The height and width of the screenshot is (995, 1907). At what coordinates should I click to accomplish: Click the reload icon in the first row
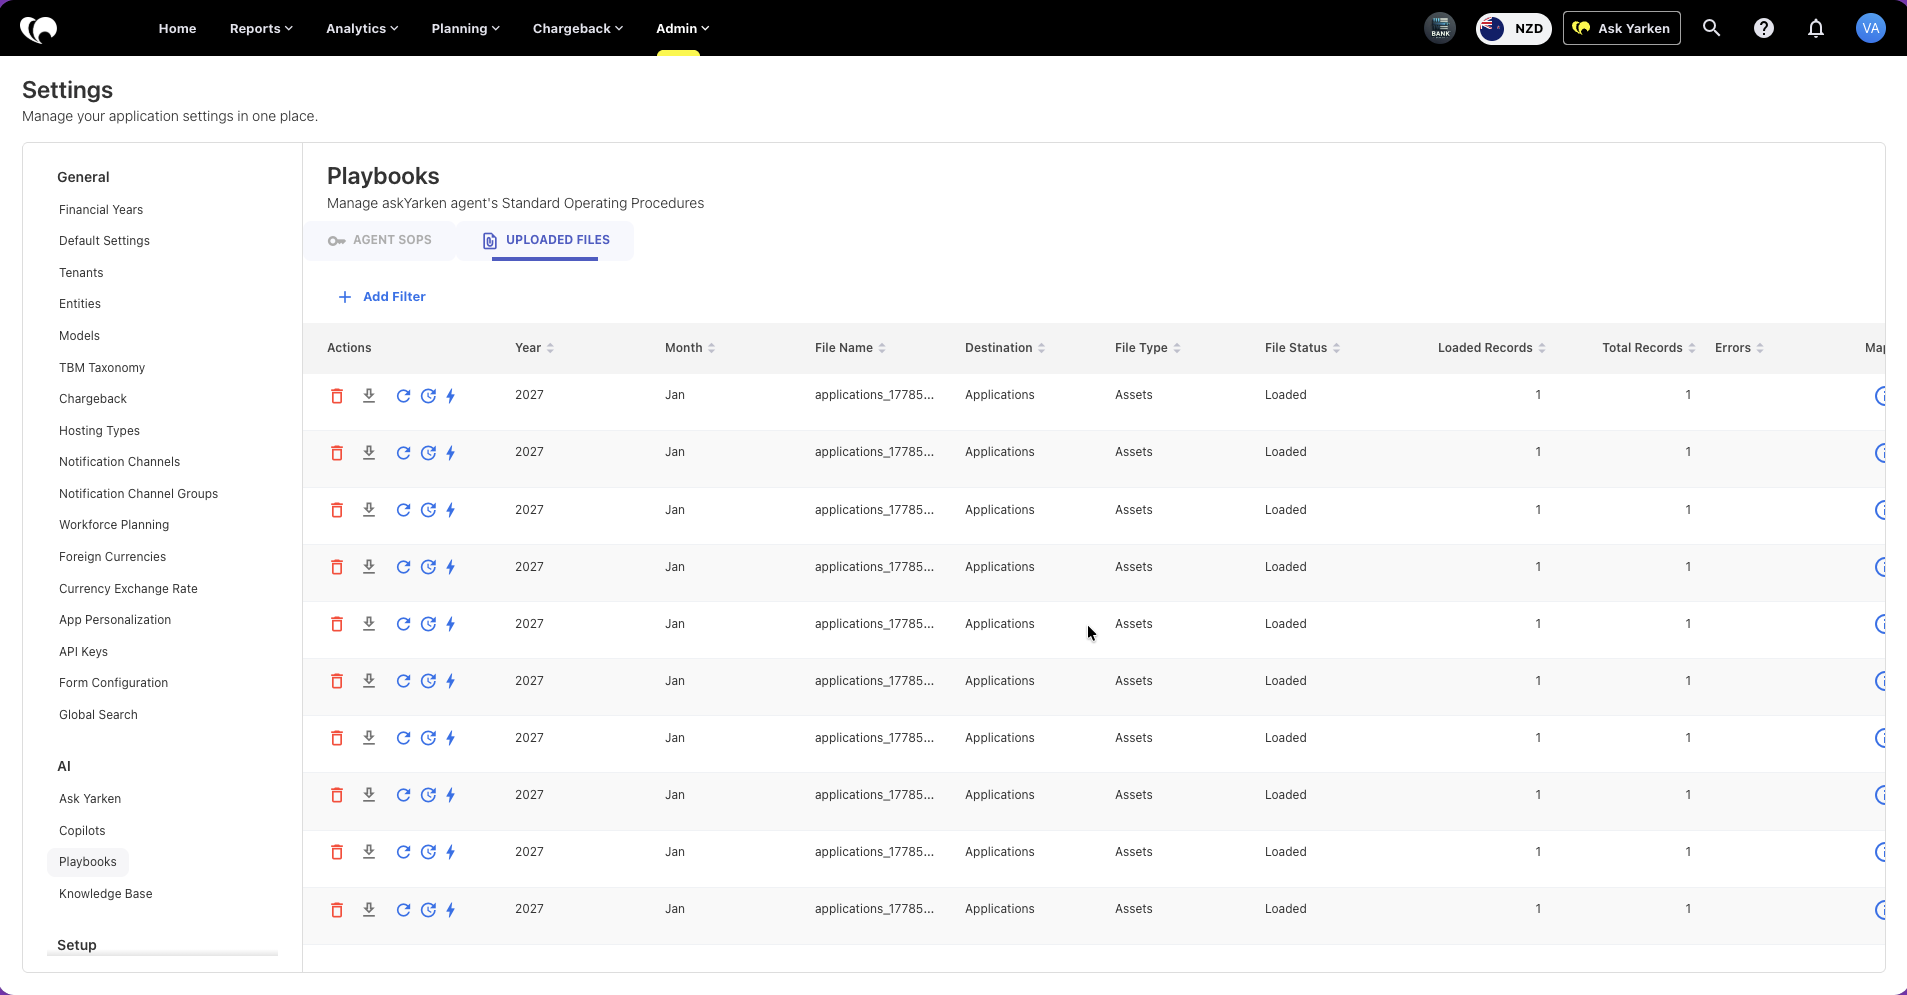(403, 396)
